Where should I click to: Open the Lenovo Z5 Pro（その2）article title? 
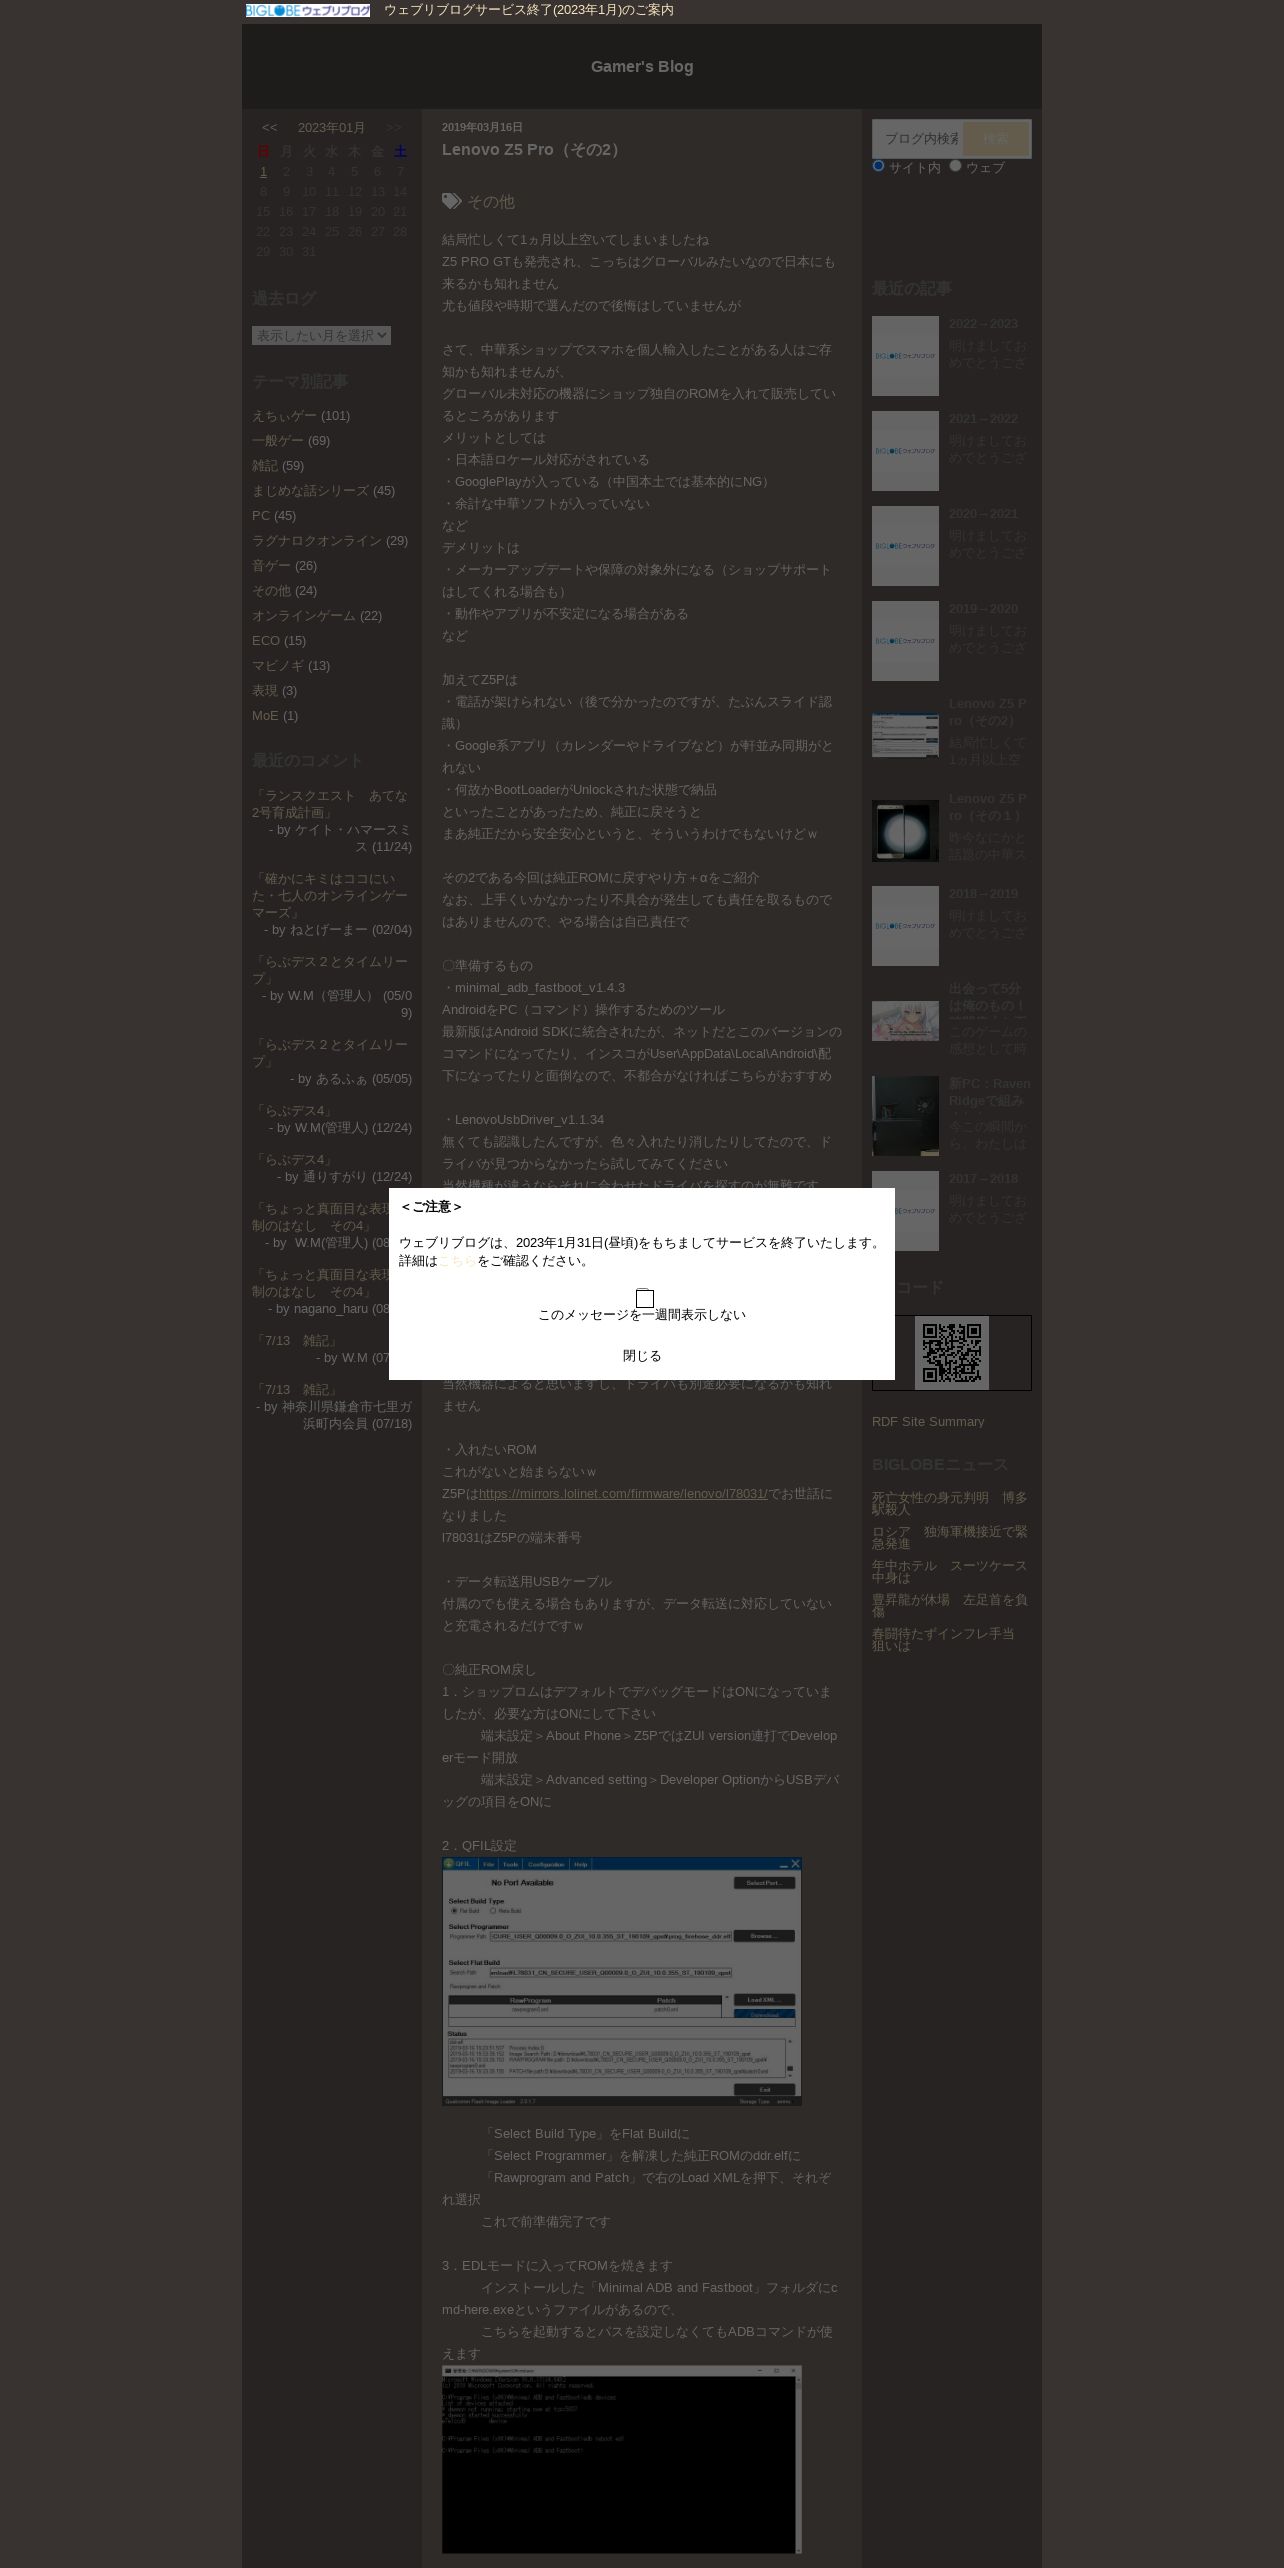(x=534, y=150)
